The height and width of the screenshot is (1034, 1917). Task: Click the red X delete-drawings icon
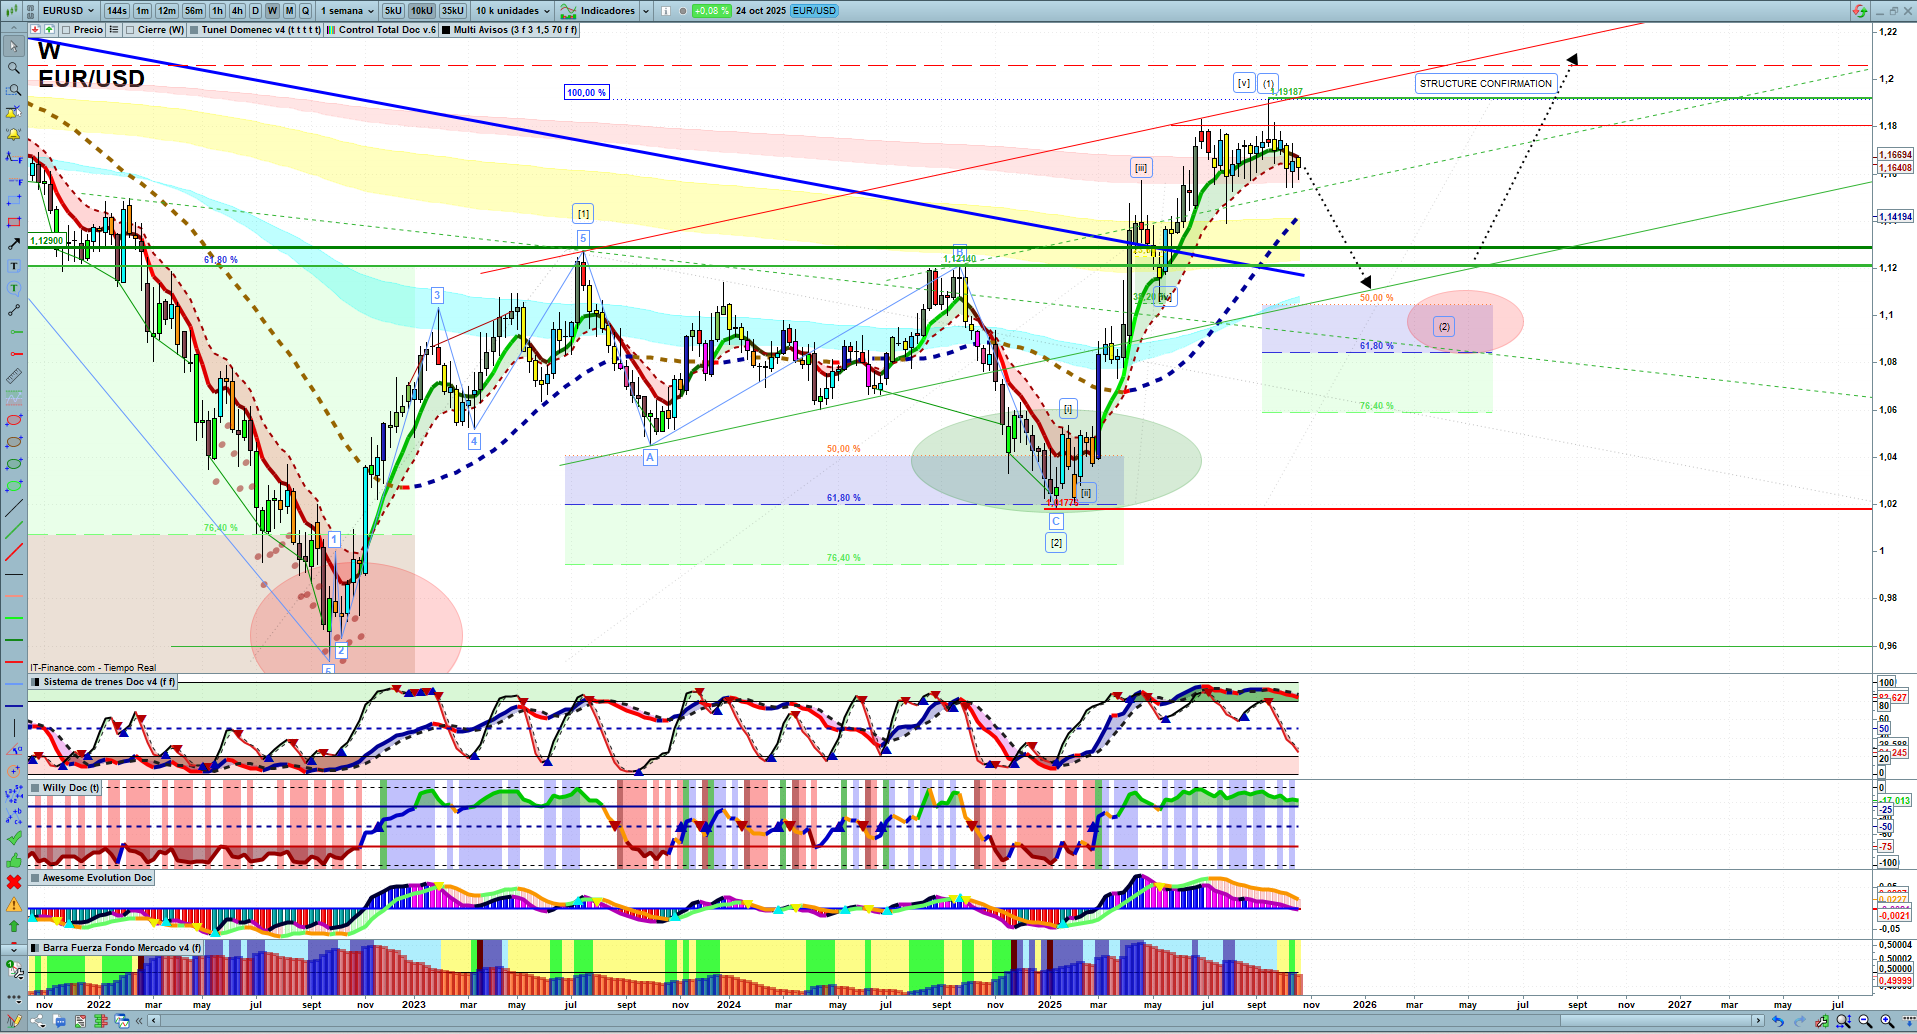click(14, 882)
